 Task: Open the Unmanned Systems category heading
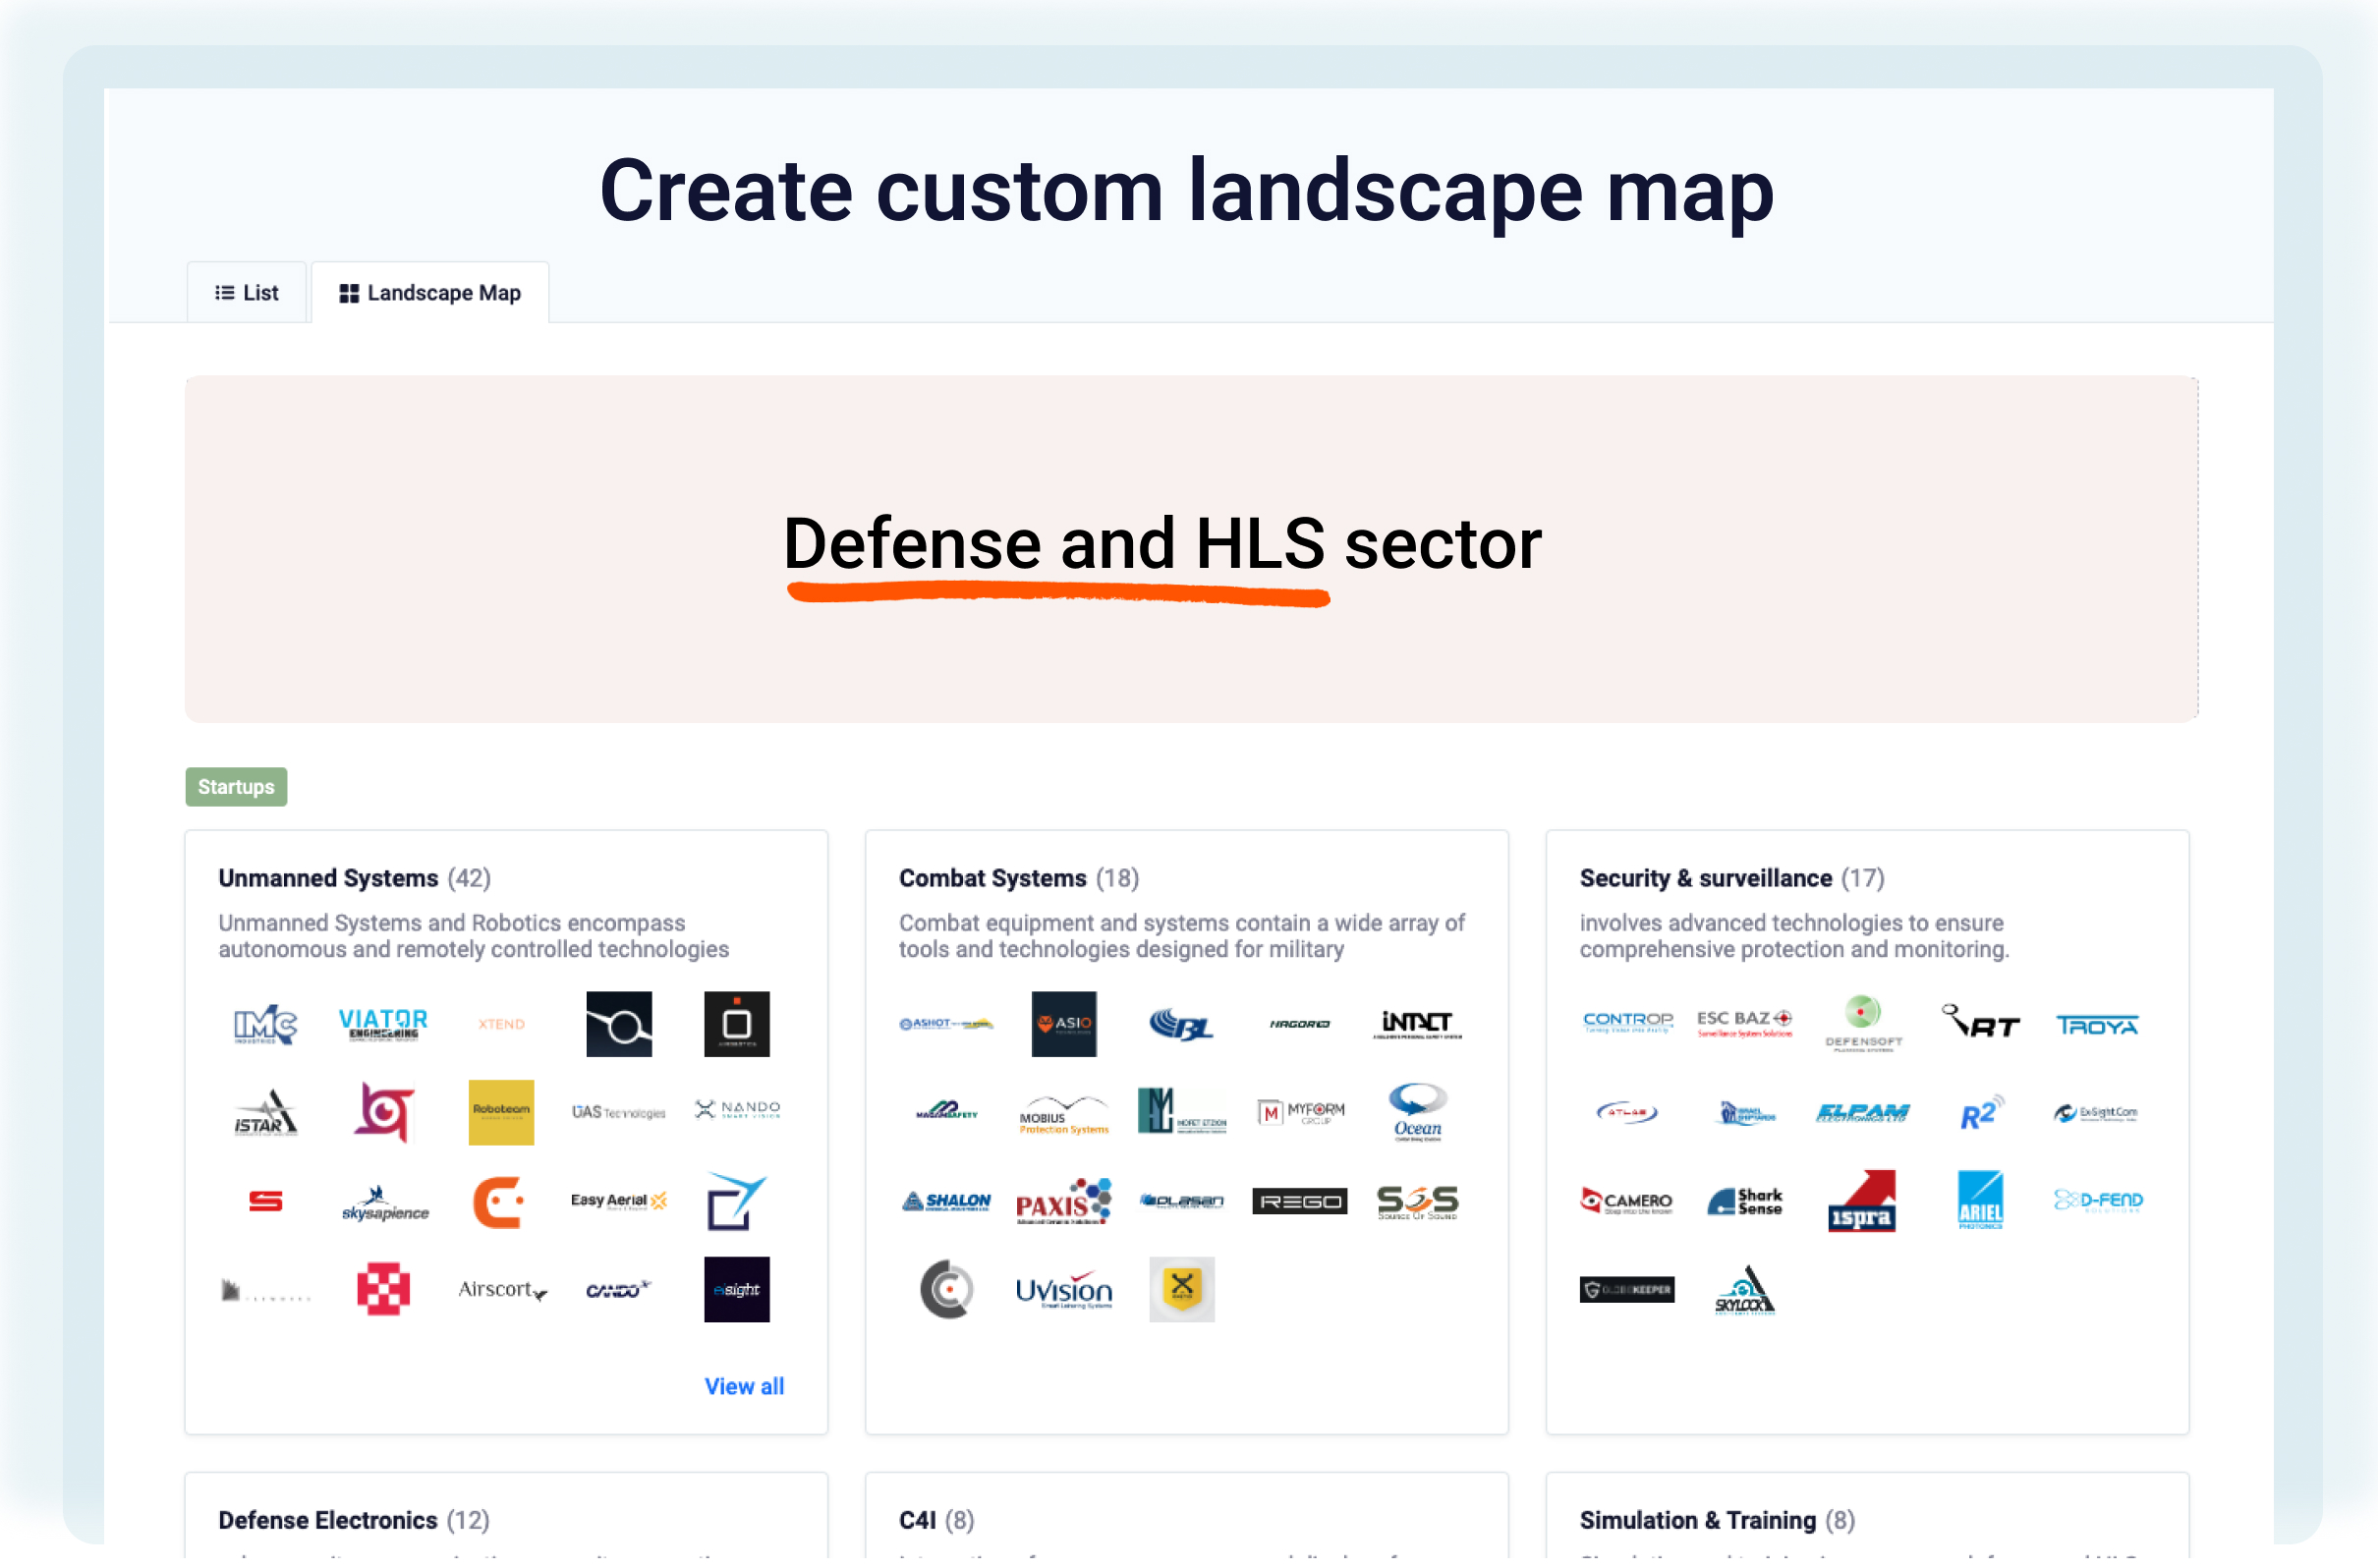[x=328, y=878]
